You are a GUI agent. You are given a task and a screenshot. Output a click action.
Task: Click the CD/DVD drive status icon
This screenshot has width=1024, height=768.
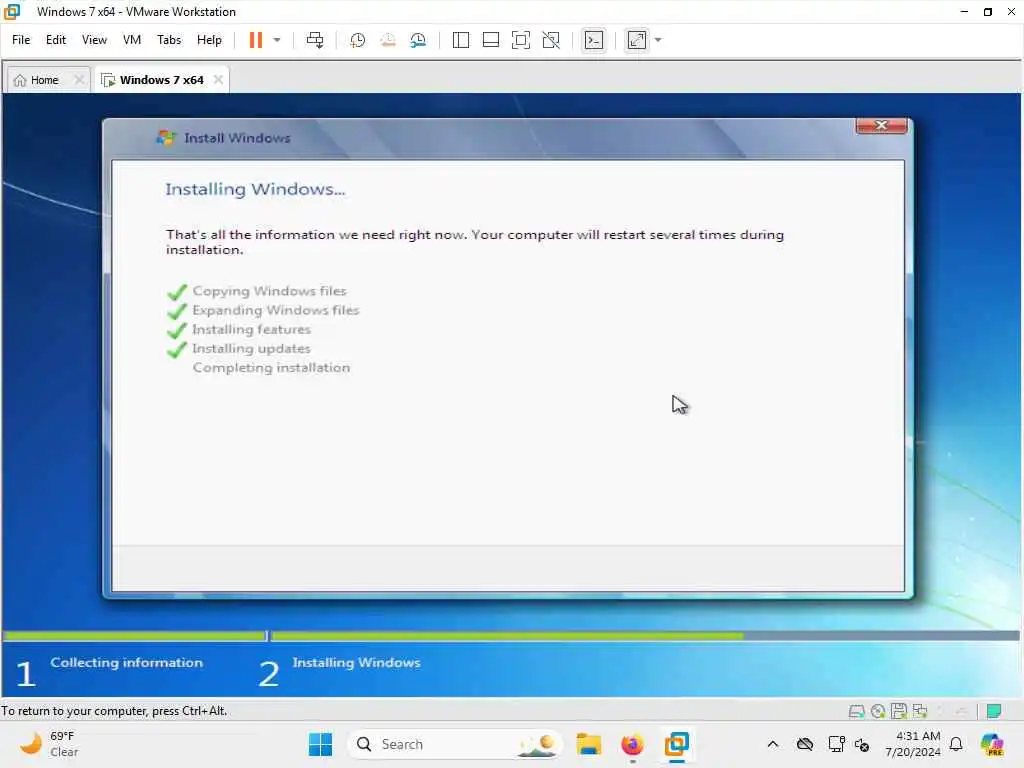point(878,711)
